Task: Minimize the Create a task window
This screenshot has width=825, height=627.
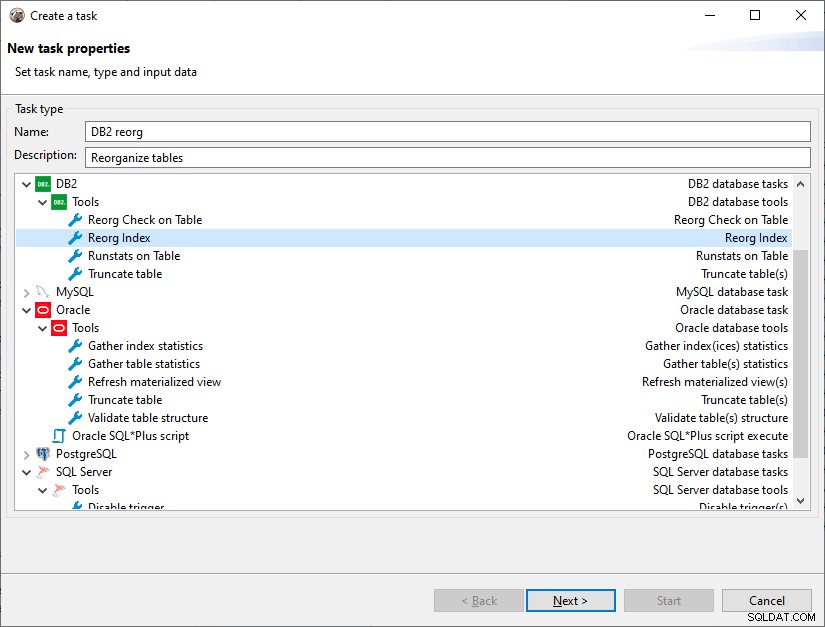Action: point(710,15)
